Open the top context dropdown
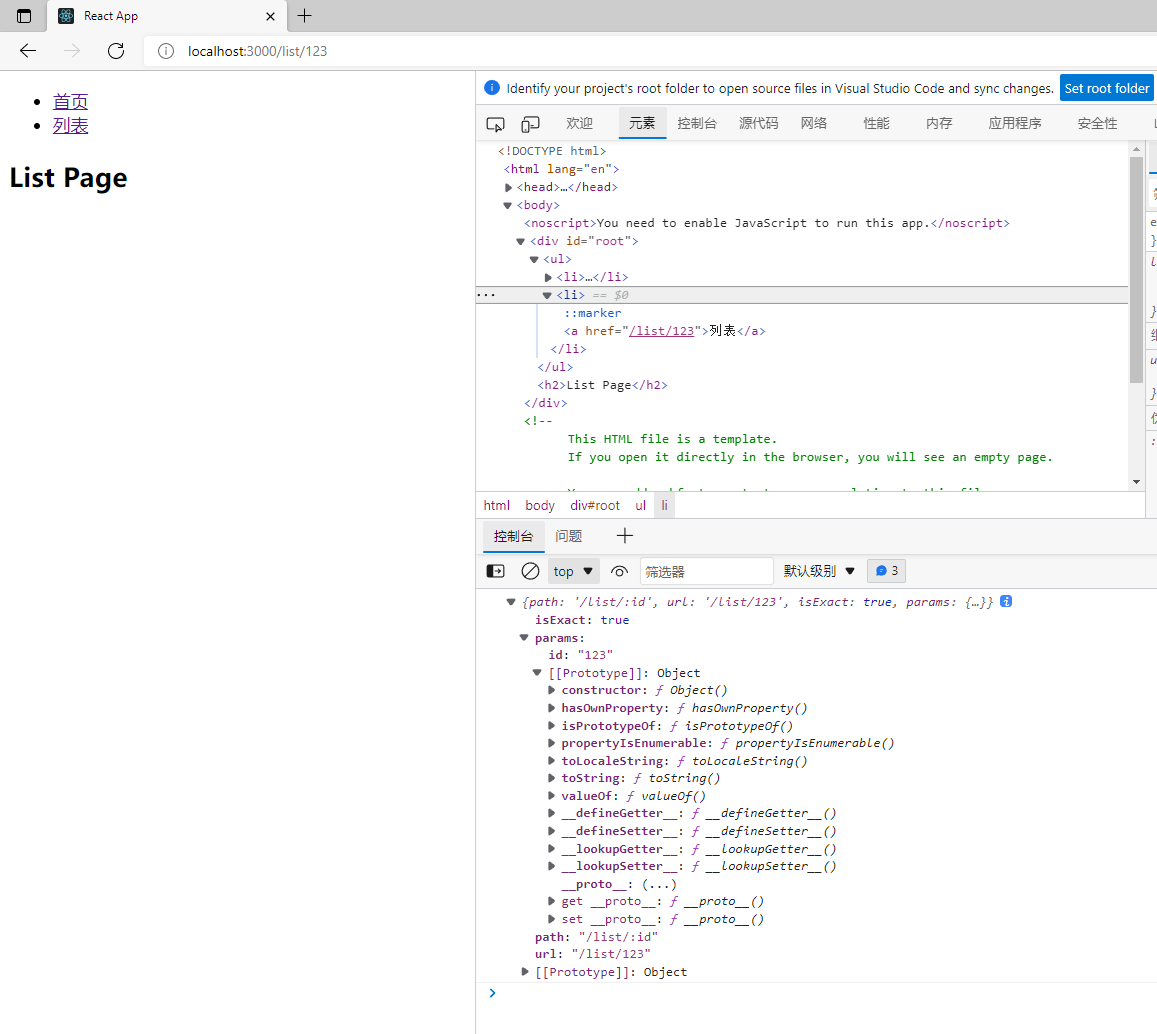Image resolution: width=1157 pixels, height=1034 pixels. pos(573,571)
